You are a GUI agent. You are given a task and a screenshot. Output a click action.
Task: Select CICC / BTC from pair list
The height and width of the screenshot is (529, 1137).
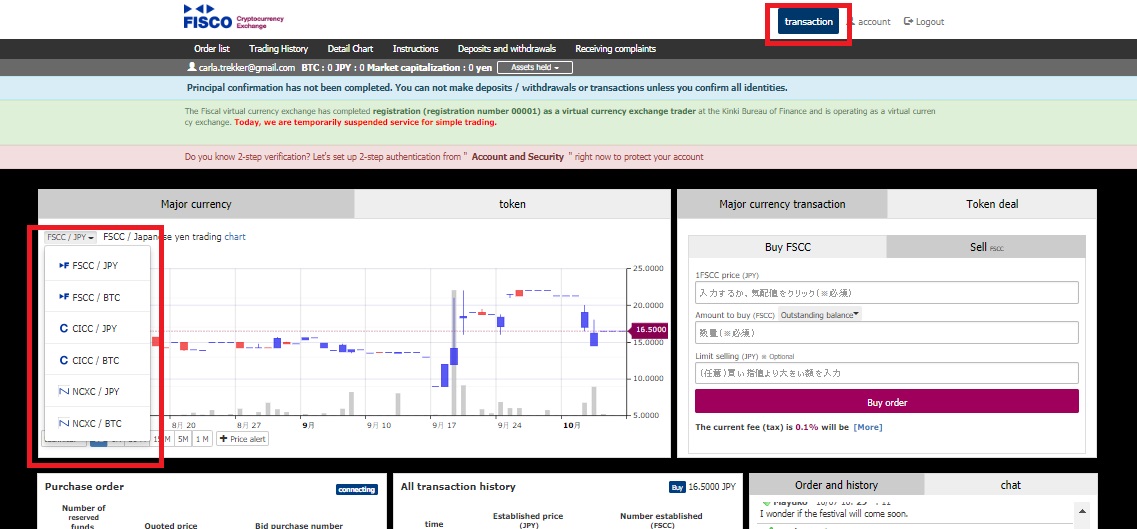pos(97,360)
